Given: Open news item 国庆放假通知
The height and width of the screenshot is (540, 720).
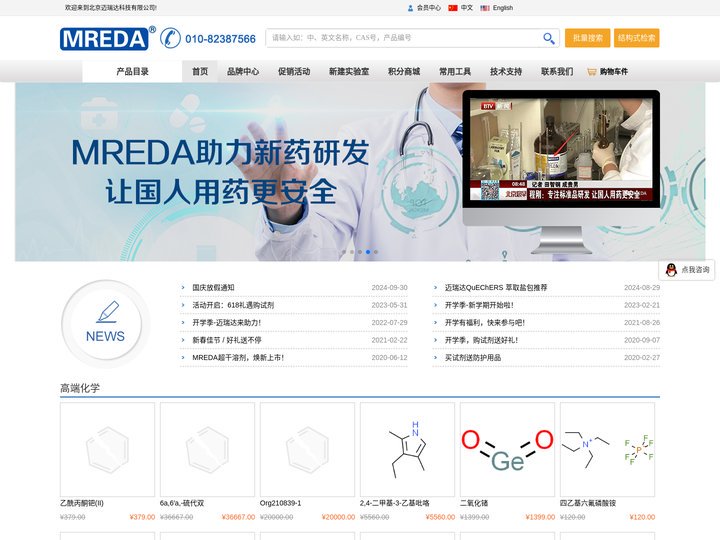Looking at the screenshot, I should (x=213, y=287).
